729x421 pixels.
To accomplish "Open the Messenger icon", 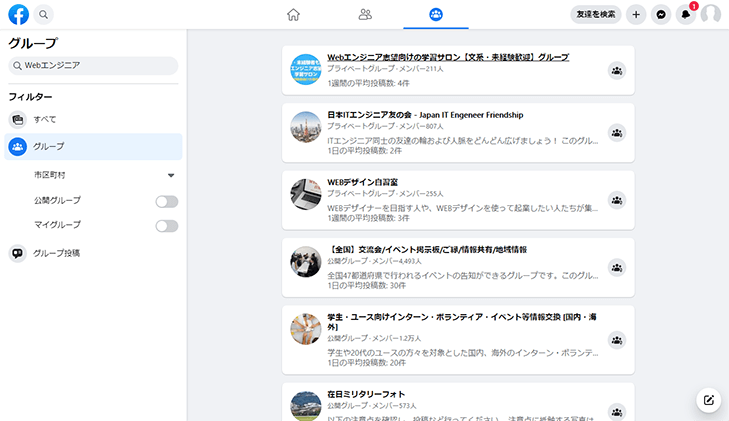I will click(x=660, y=15).
